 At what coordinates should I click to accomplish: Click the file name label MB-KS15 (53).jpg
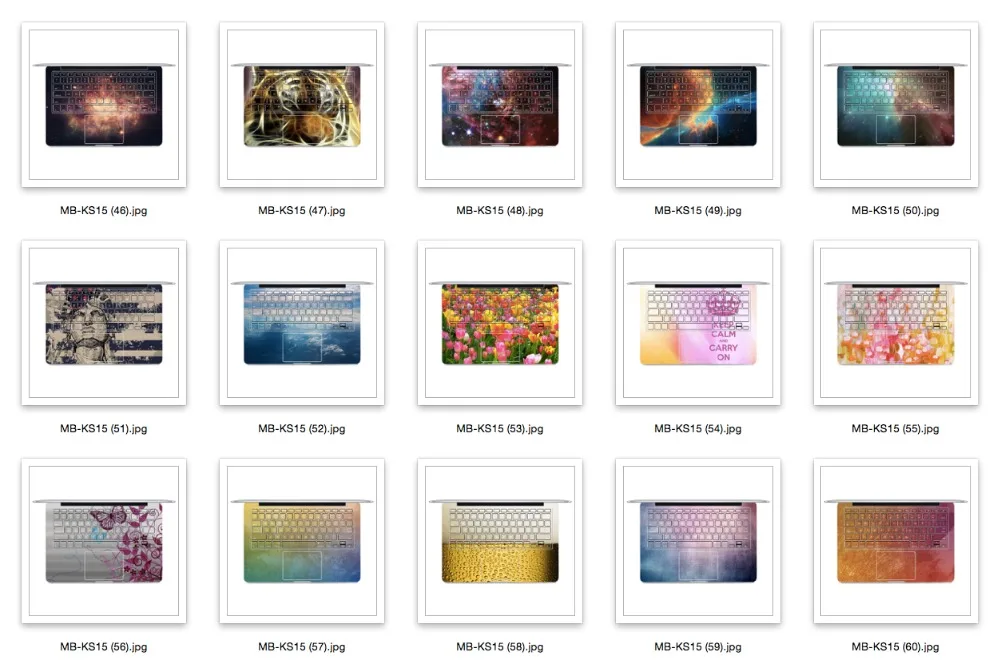(500, 429)
